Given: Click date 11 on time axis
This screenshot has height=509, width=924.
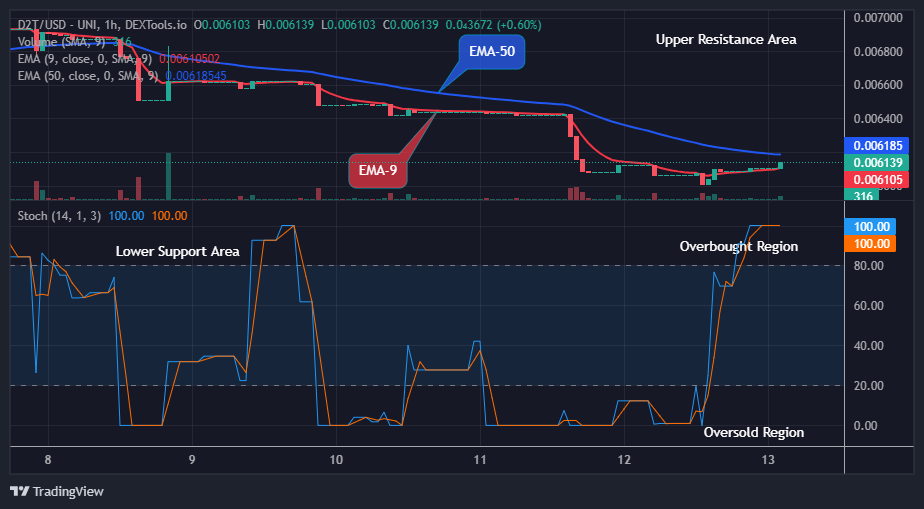Looking at the screenshot, I should 480,460.
